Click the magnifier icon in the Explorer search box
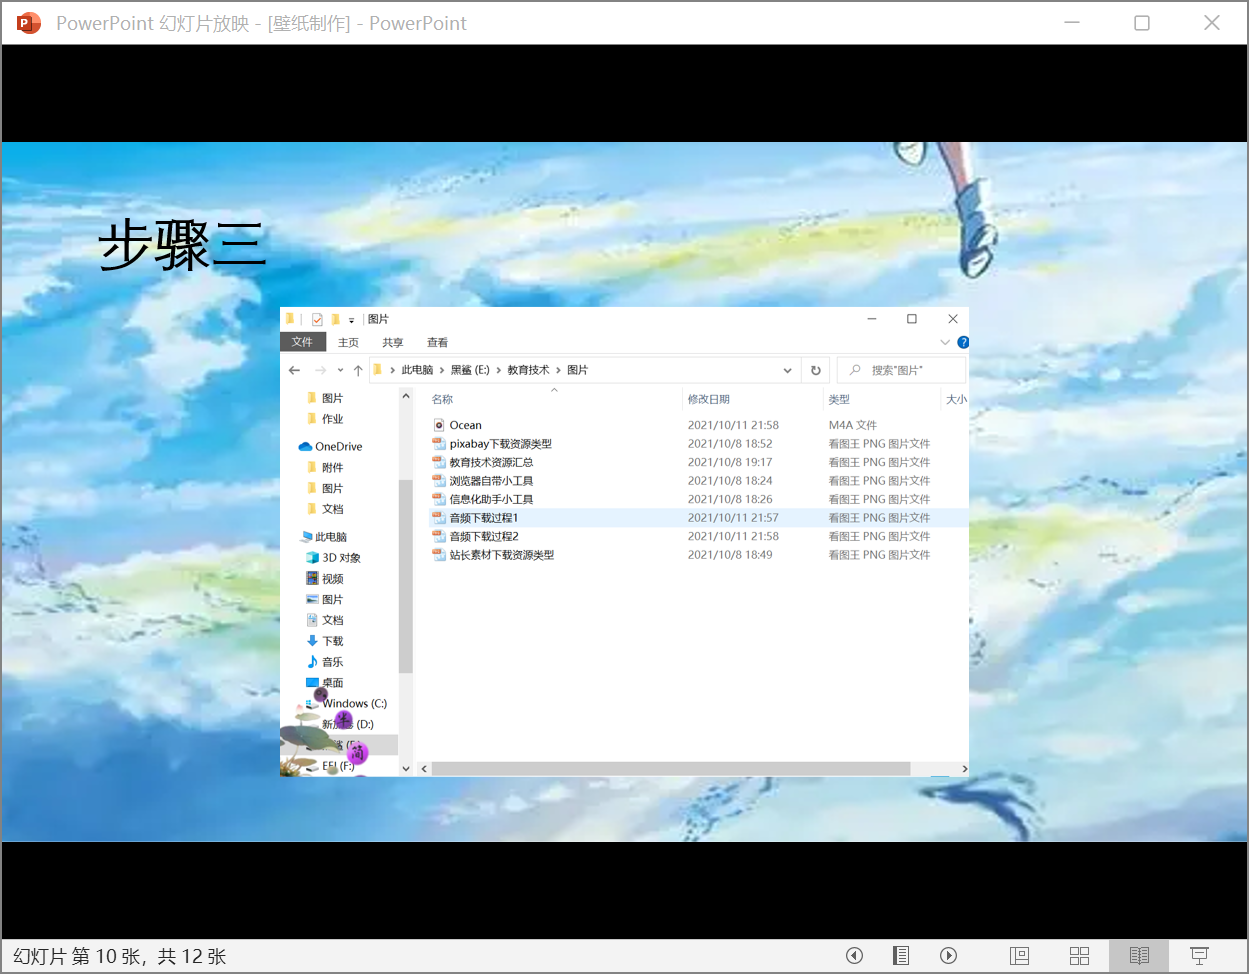The width and height of the screenshot is (1249, 974). (855, 370)
